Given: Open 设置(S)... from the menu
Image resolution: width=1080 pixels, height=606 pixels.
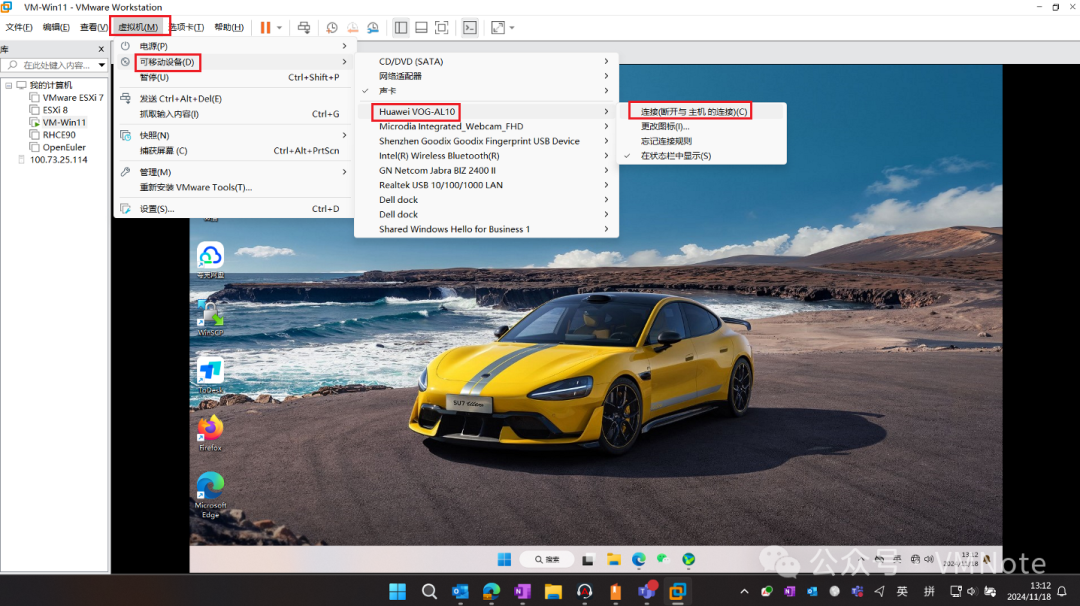Looking at the screenshot, I should 234,209.
